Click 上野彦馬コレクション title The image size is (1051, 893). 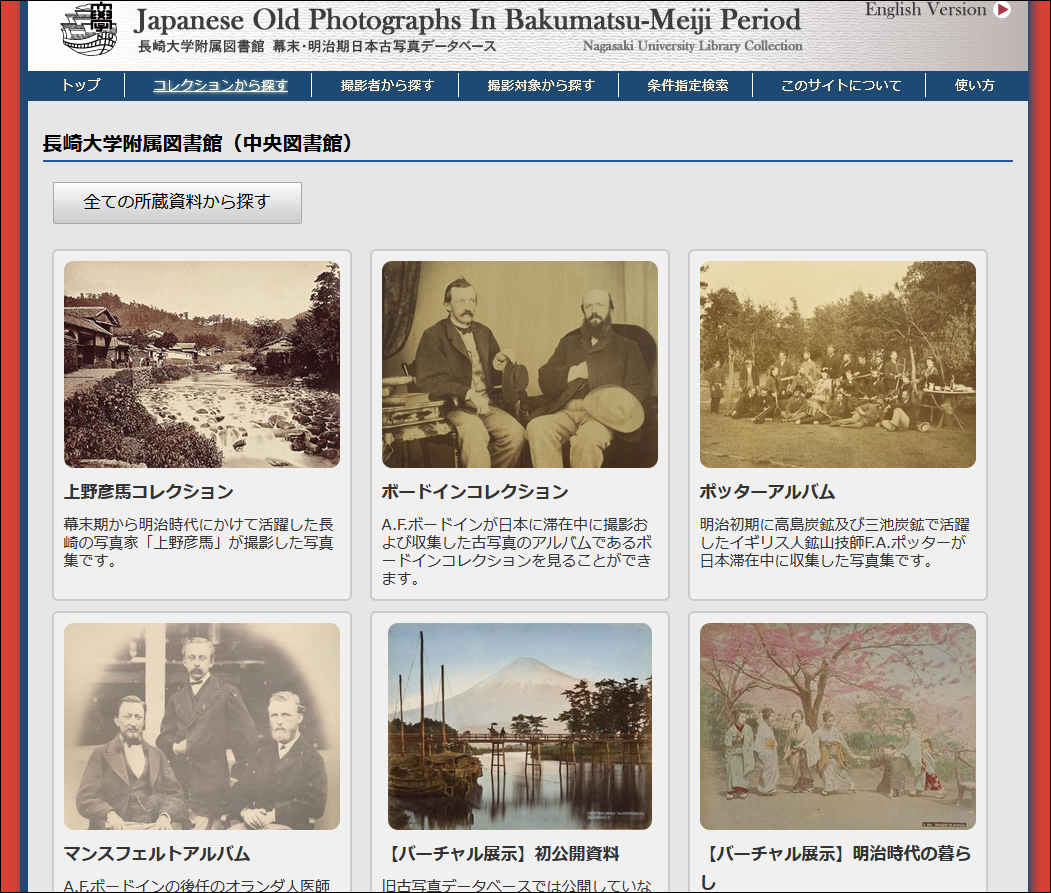click(x=149, y=491)
